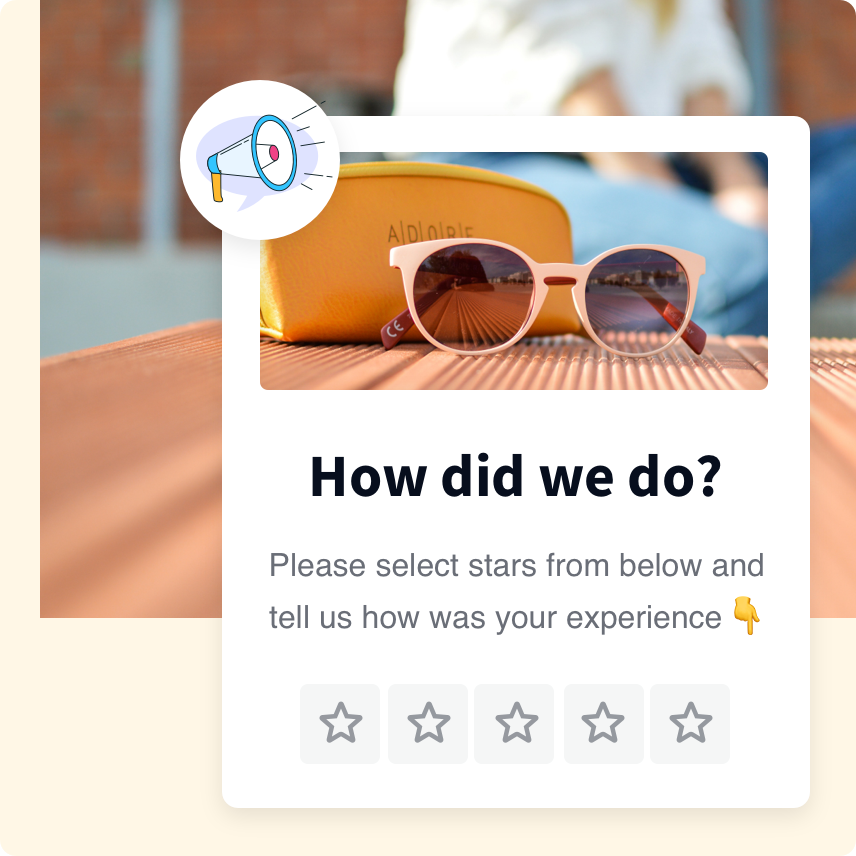The image size is (856, 856).
Task: Click the bridge of the pink sunglasses
Action: [560, 281]
